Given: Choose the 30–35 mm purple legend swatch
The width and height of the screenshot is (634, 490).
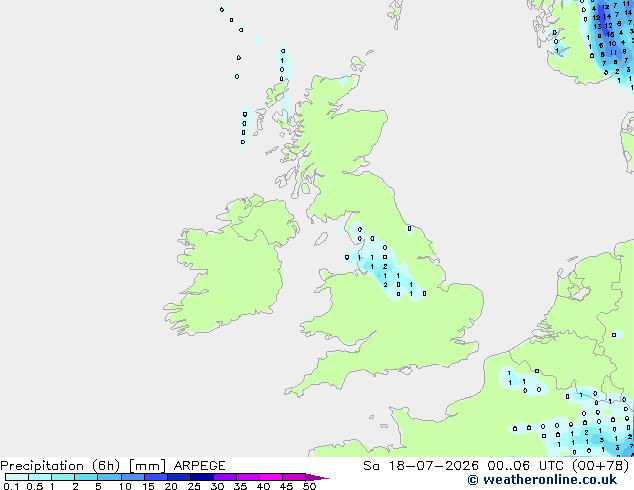Looking at the screenshot, I should pyautogui.click(x=225, y=477).
